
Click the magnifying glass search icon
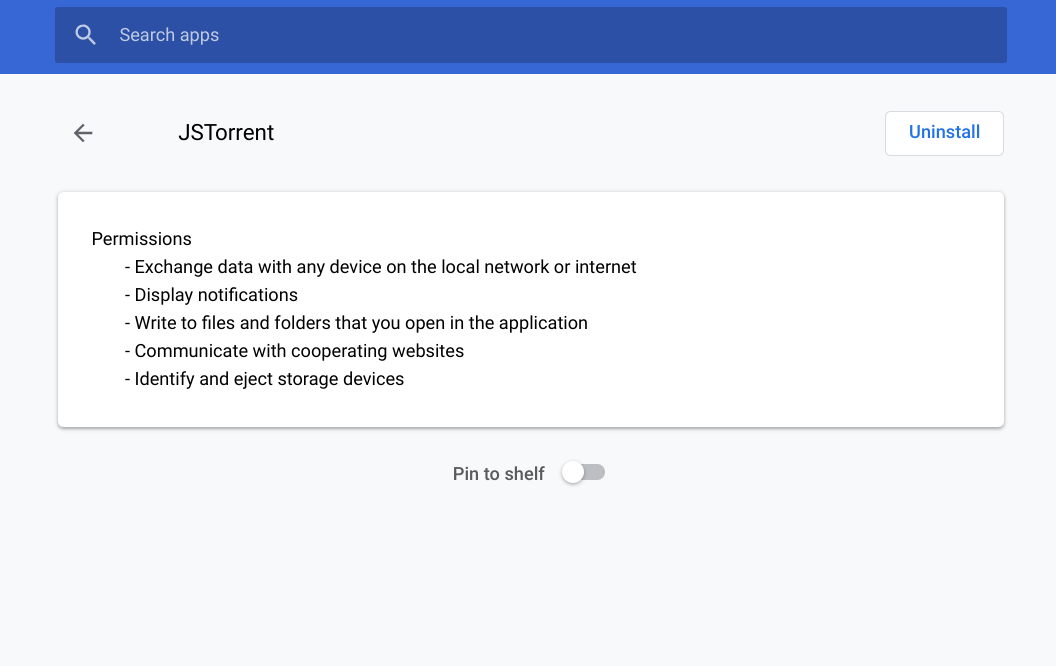(x=86, y=35)
